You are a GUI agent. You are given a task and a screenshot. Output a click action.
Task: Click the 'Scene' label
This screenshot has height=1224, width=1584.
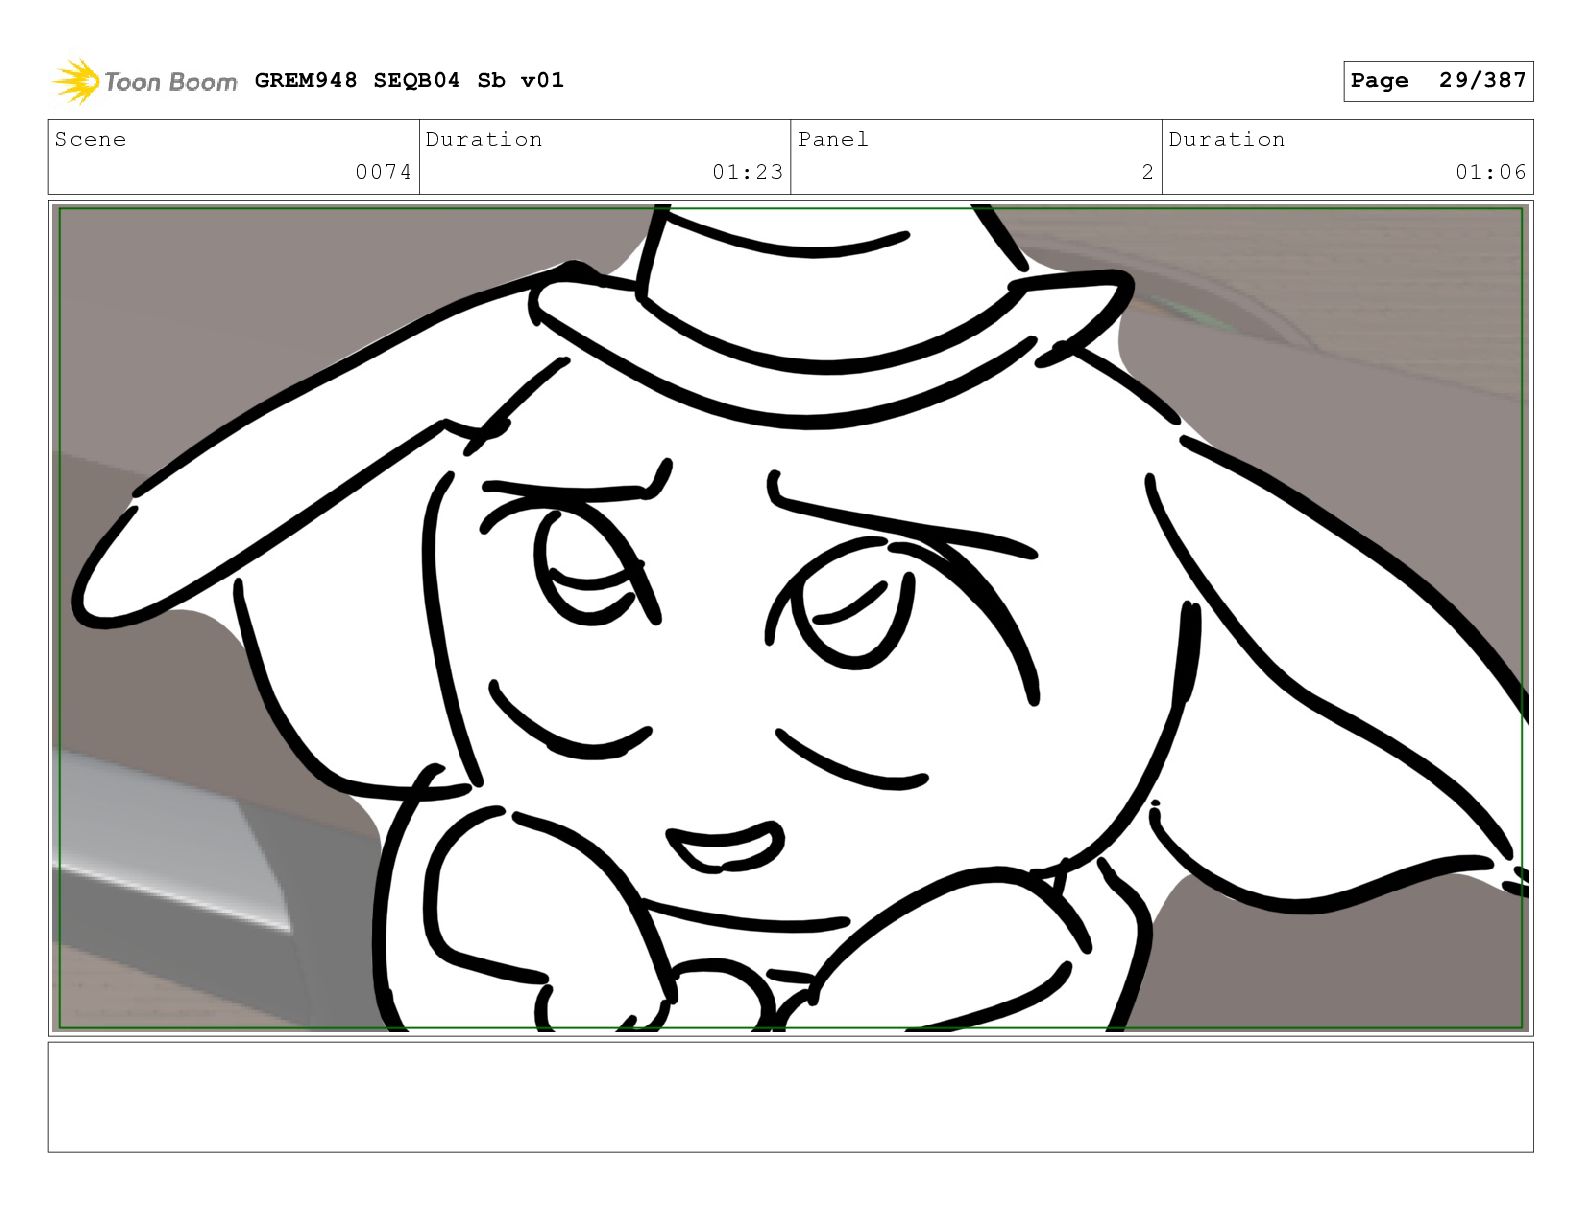tap(91, 139)
